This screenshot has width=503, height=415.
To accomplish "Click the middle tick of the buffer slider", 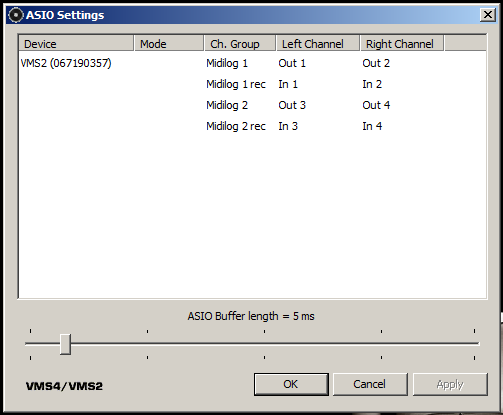I will (x=264, y=331).
